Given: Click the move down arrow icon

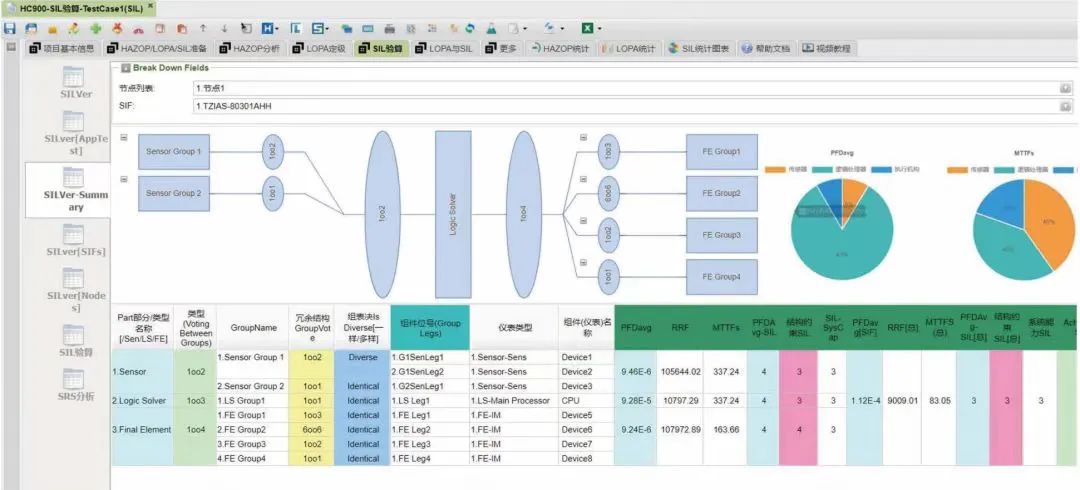Looking at the screenshot, I should (x=224, y=28).
